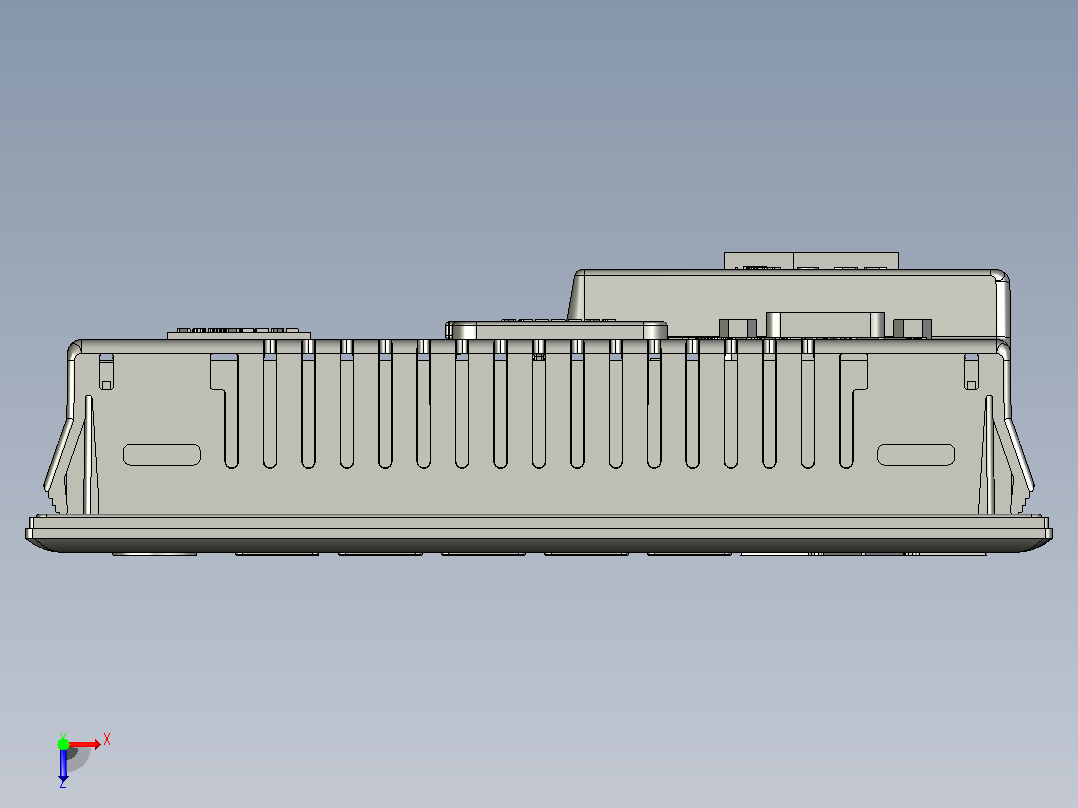
Task: Click the red X axis arrow of the triad
Action: 85,744
